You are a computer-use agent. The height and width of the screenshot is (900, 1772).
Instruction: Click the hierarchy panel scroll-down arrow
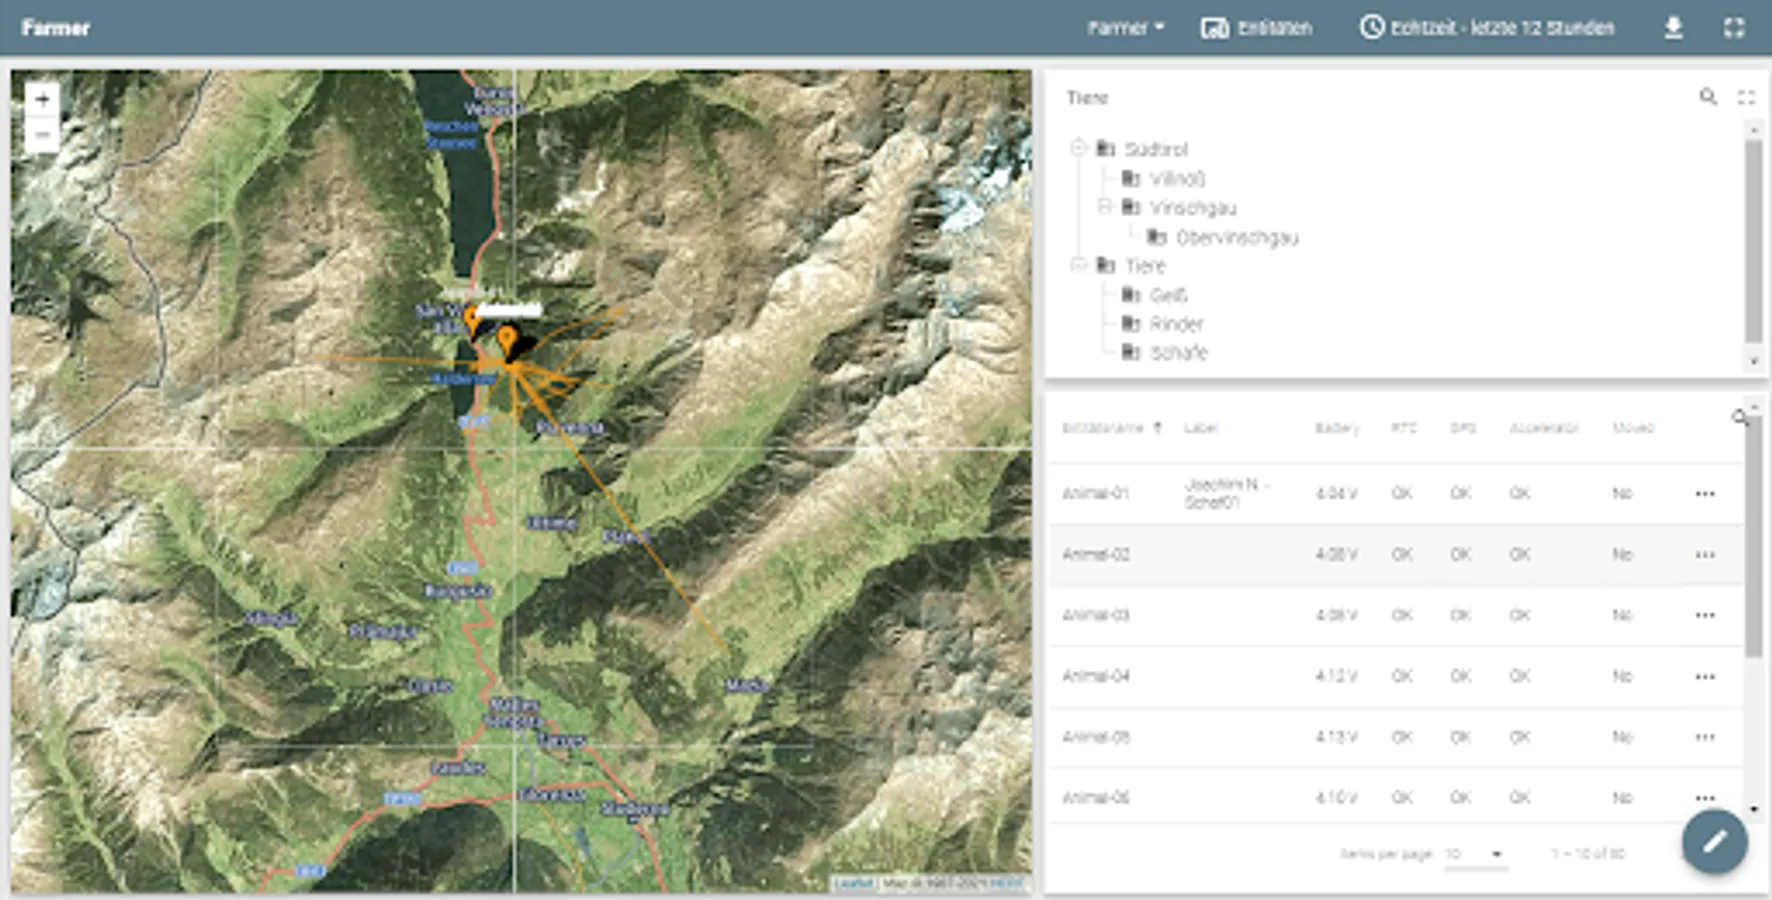pos(1754,361)
